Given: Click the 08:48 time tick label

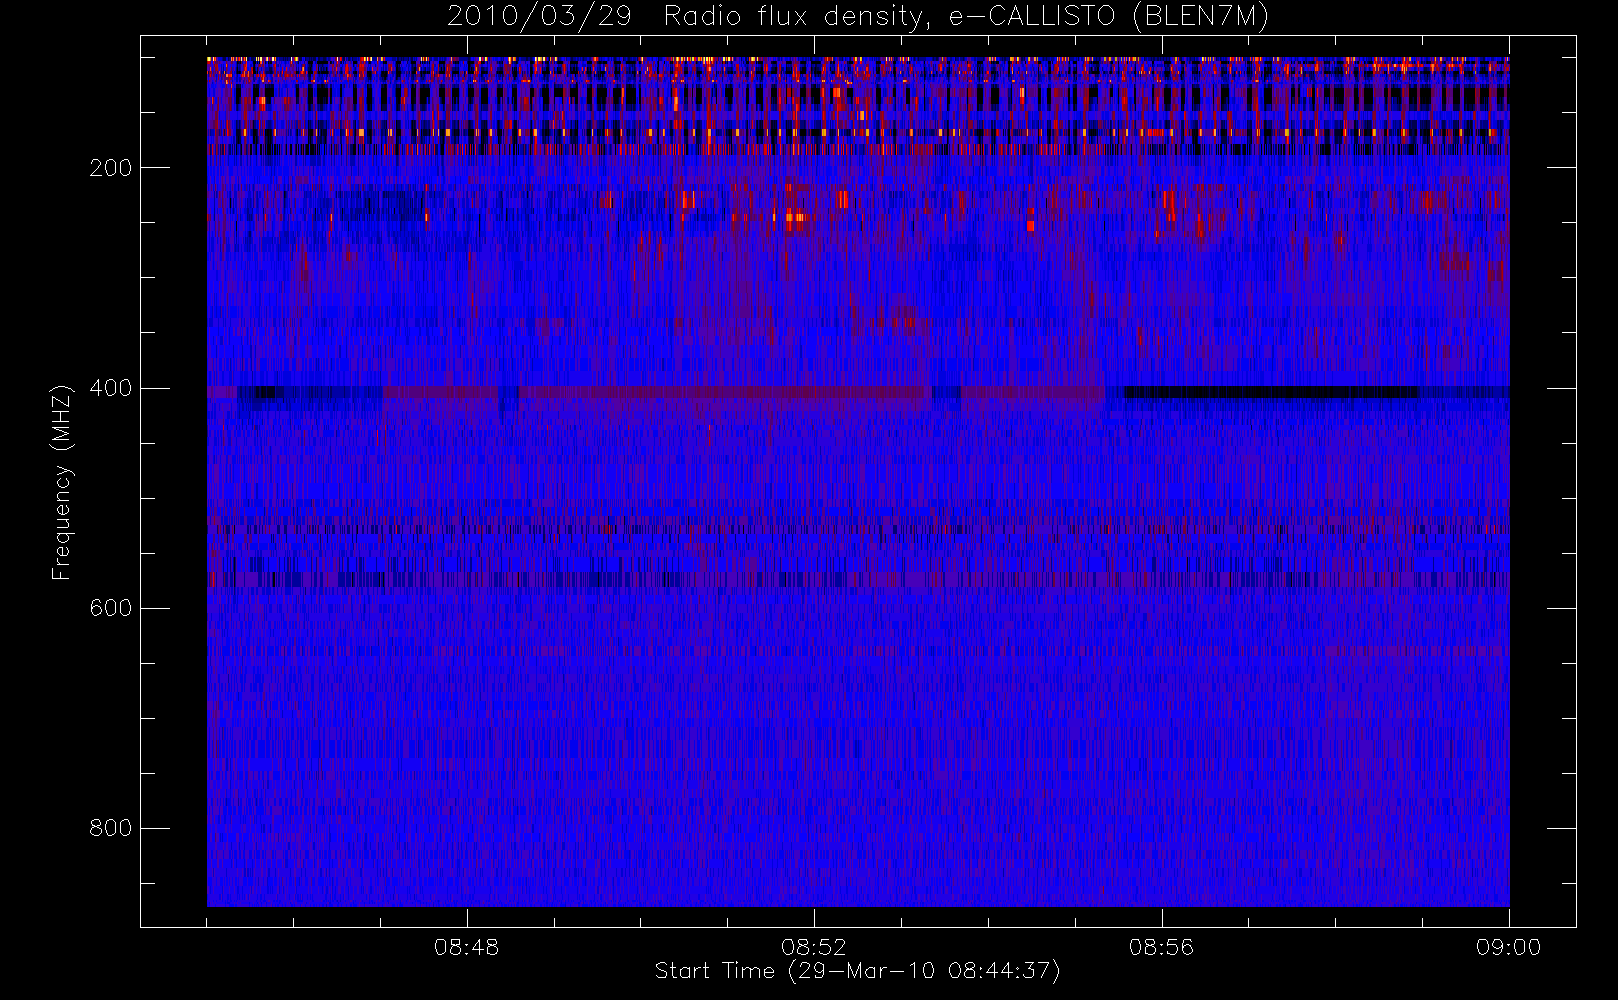Looking at the screenshot, I should point(466,947).
